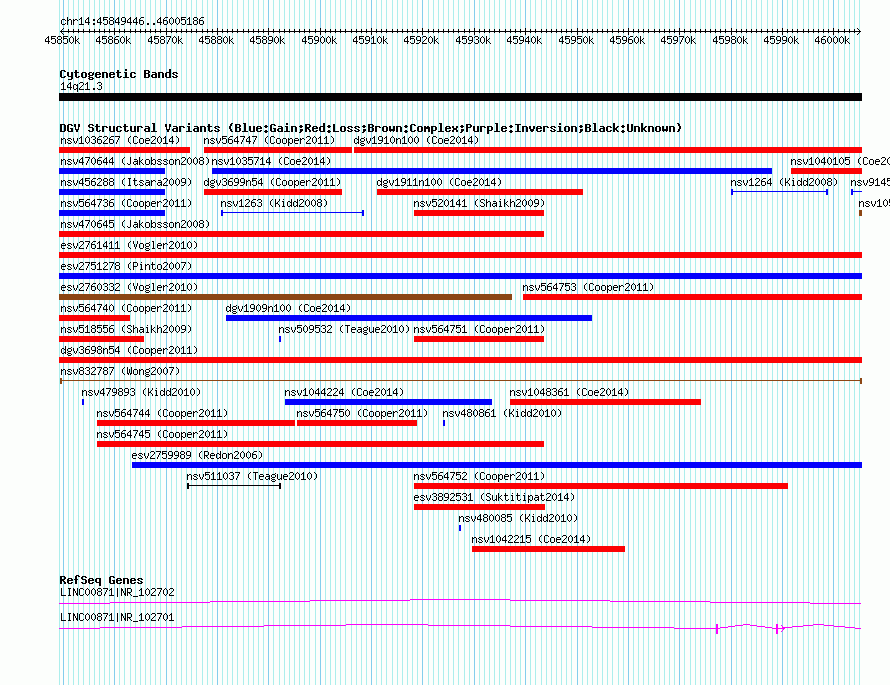890x685 pixels.
Task: Select nsv520141 (Shaikh2009) label
Action: 479,203
